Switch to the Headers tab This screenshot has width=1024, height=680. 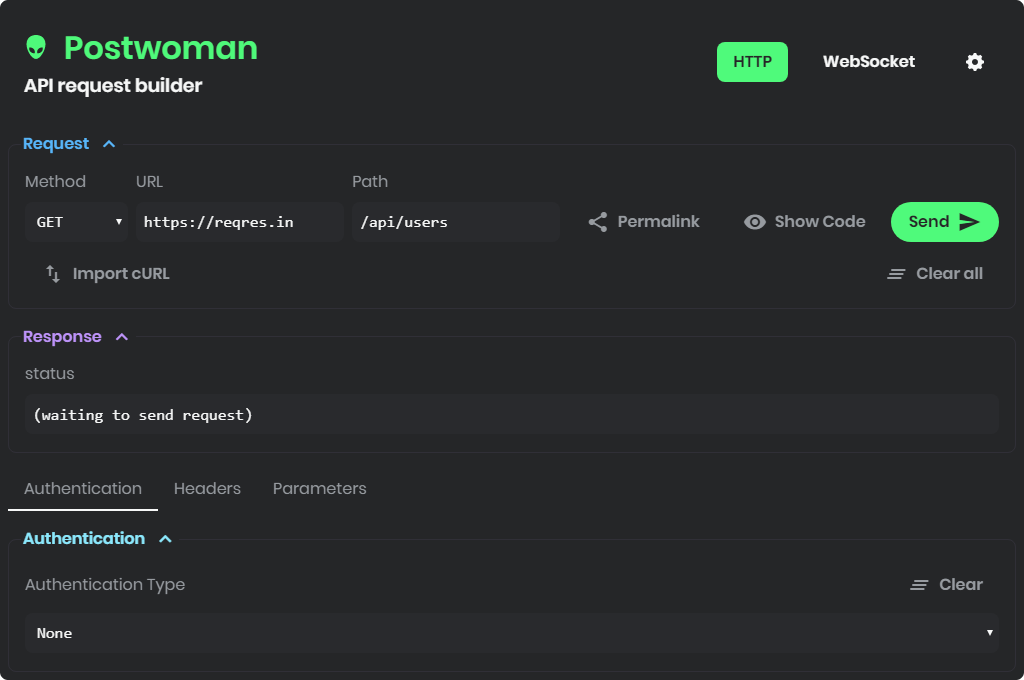[x=207, y=488]
